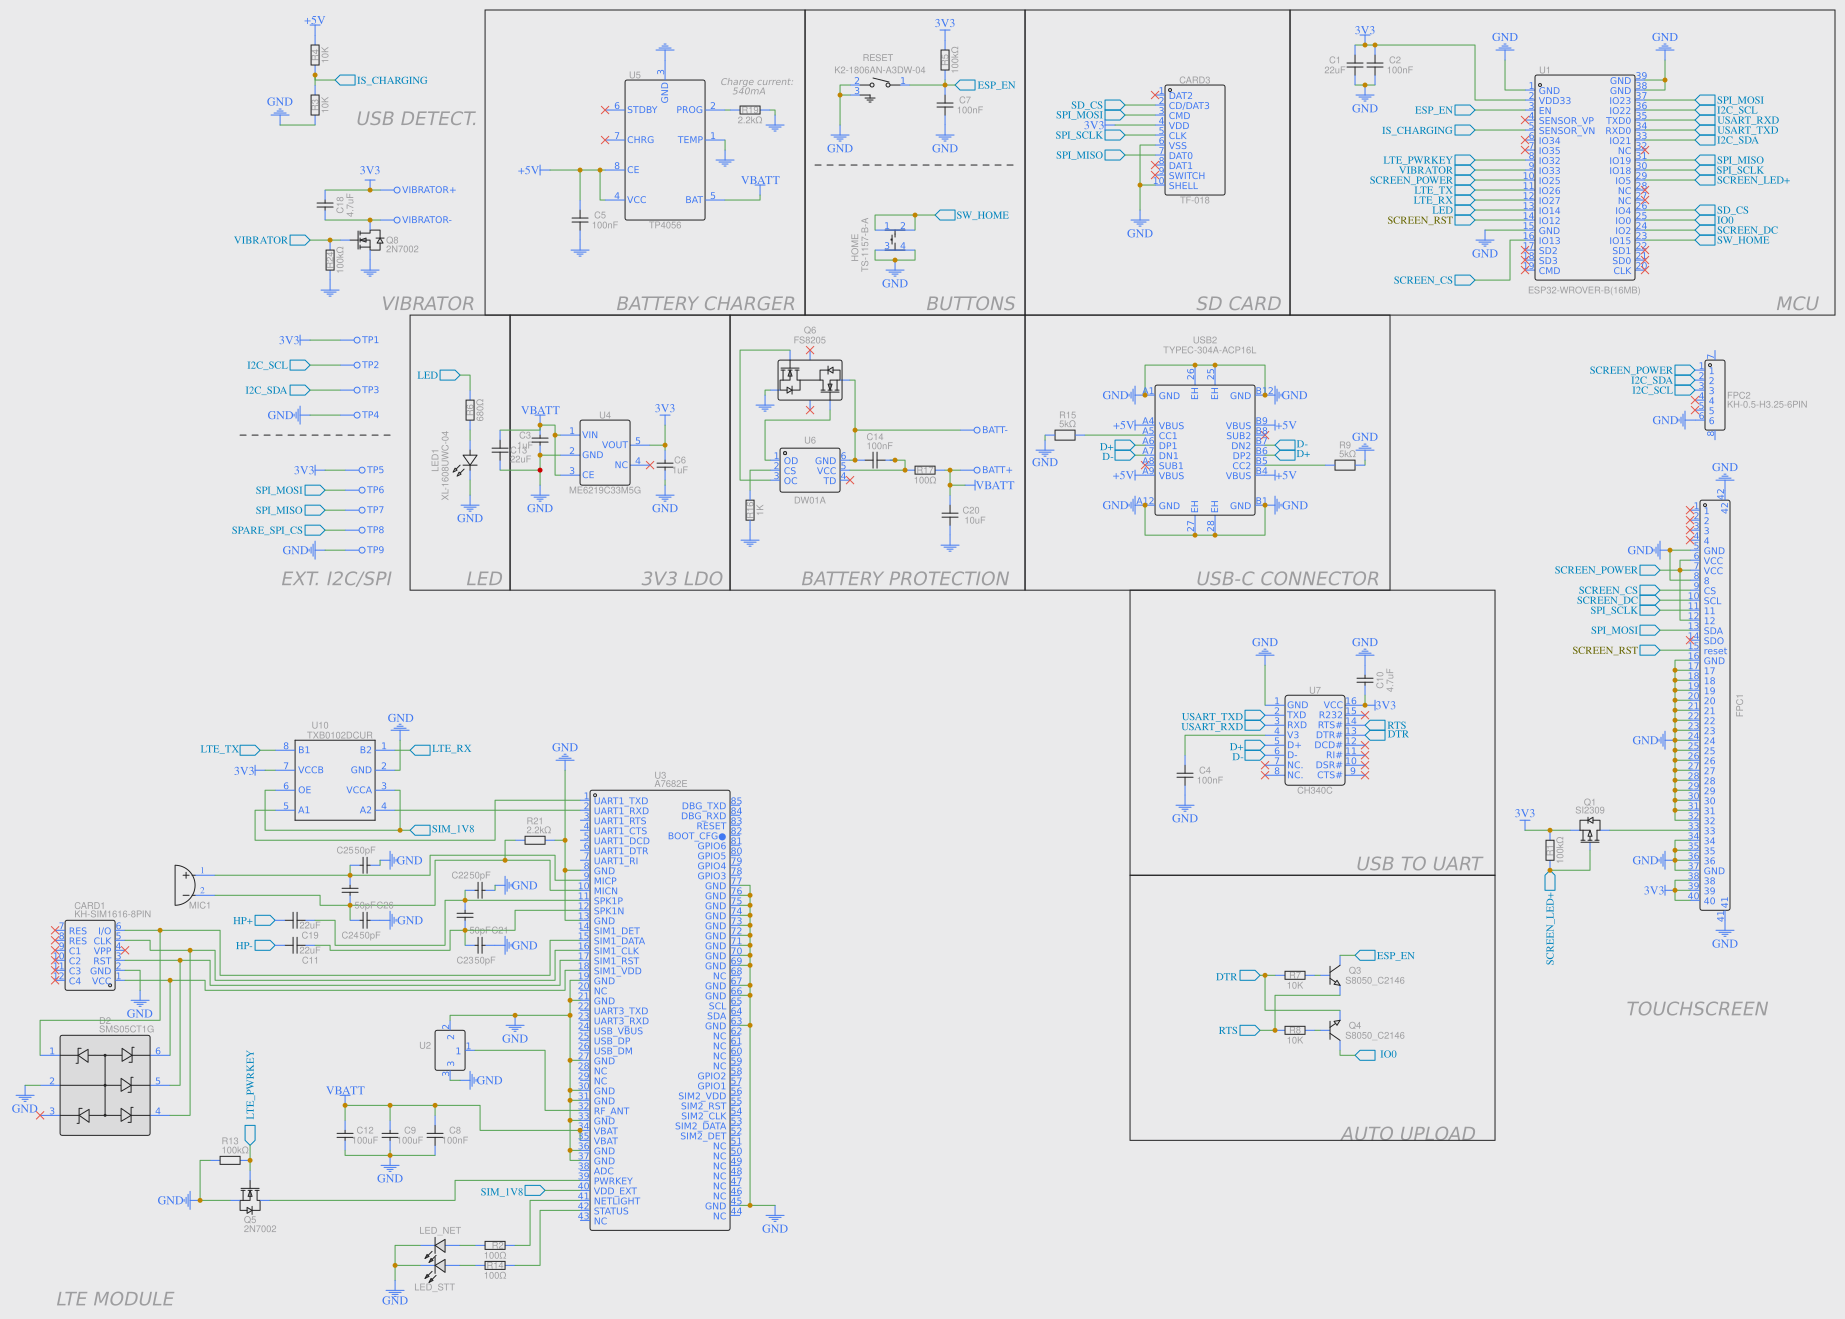Select the "TP9" test point label
1845x1319 pixels.
375,550
